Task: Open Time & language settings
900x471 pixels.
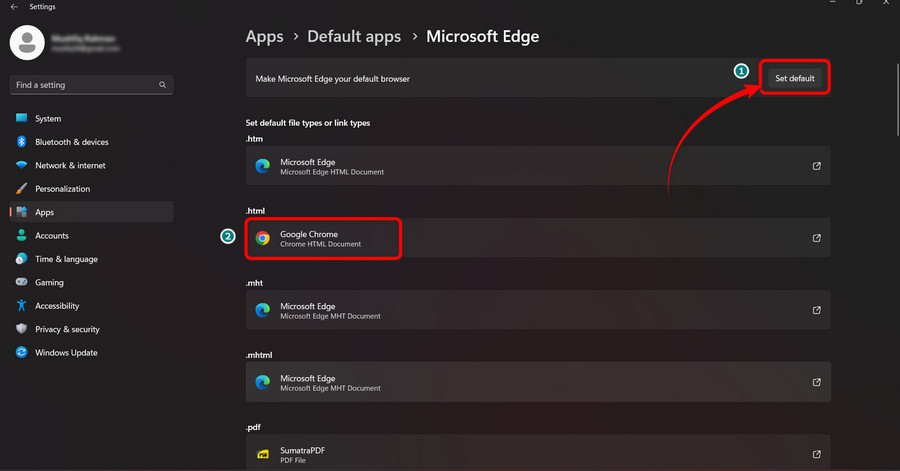Action: [91, 259]
